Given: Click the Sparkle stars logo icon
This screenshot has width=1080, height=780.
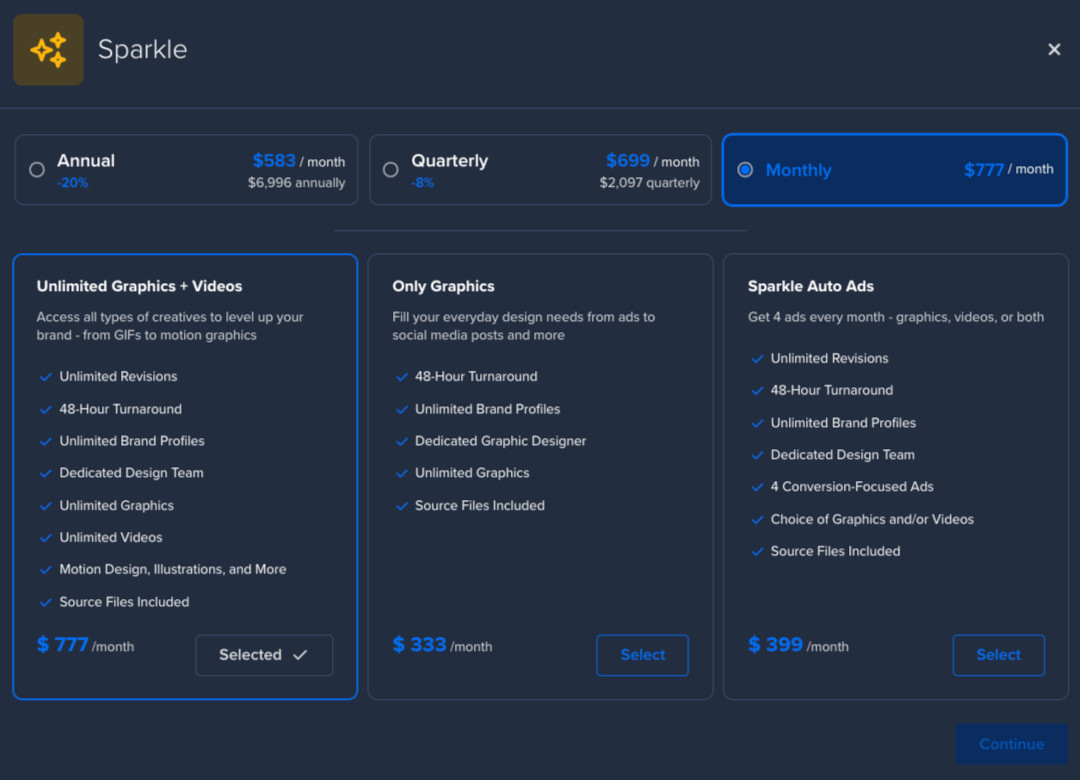Looking at the screenshot, I should 48,50.
